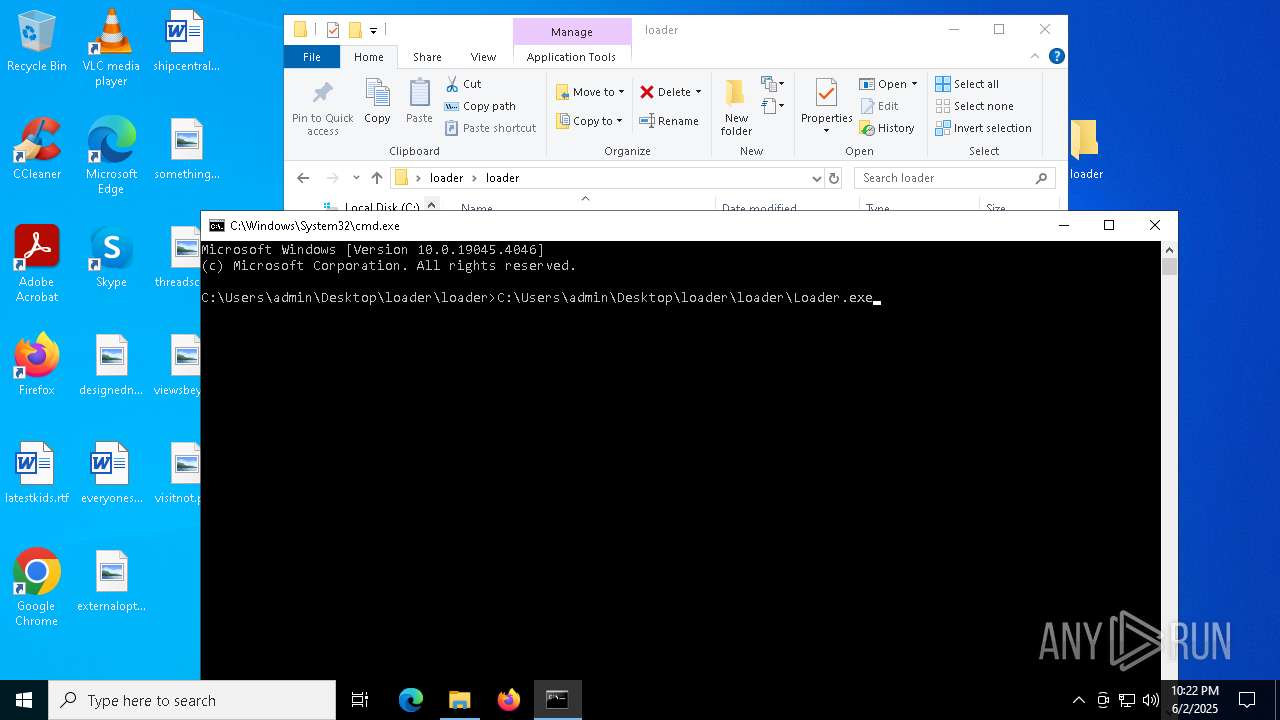Expand the address bar history dropdown

(817, 178)
